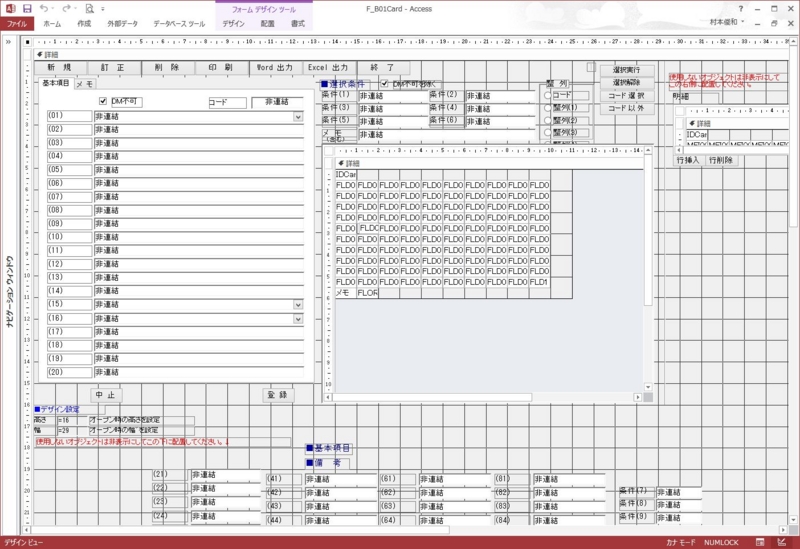Click the 印刷 button
The height and width of the screenshot is (549, 800).
(221, 67)
